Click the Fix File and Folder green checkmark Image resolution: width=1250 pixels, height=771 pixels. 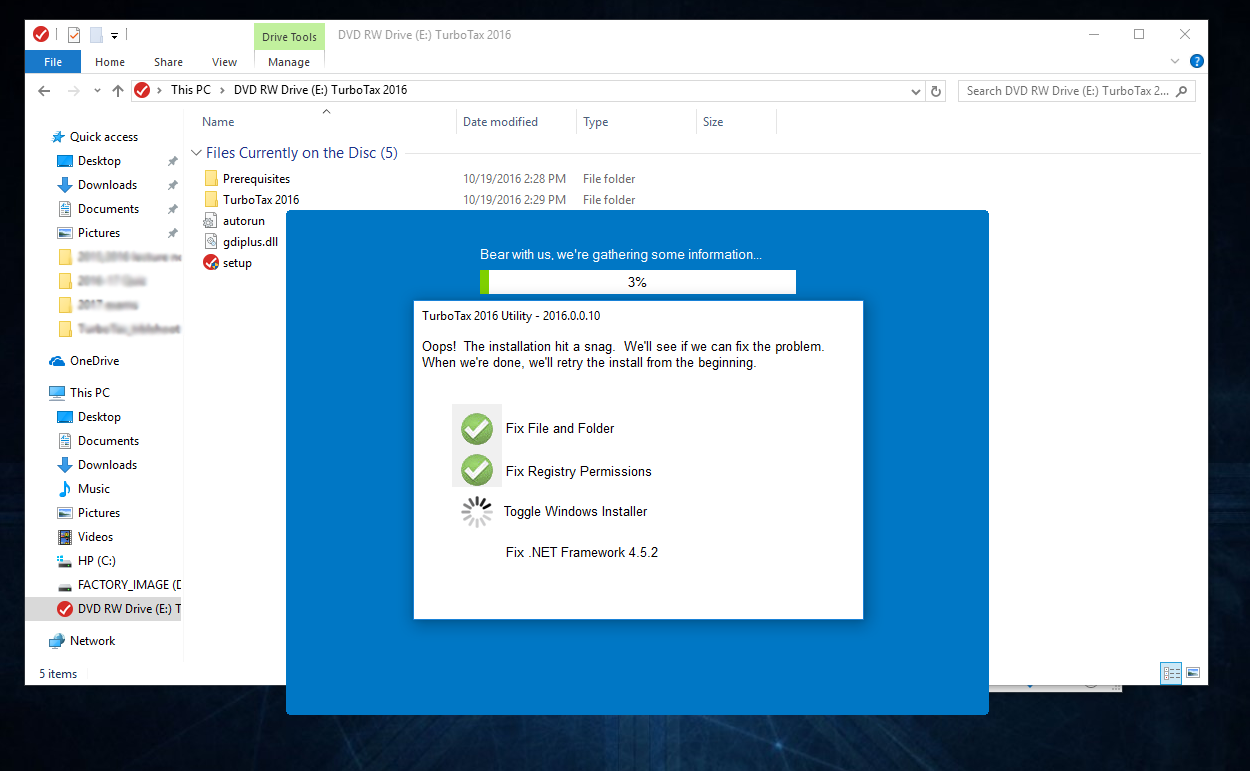click(x=477, y=429)
